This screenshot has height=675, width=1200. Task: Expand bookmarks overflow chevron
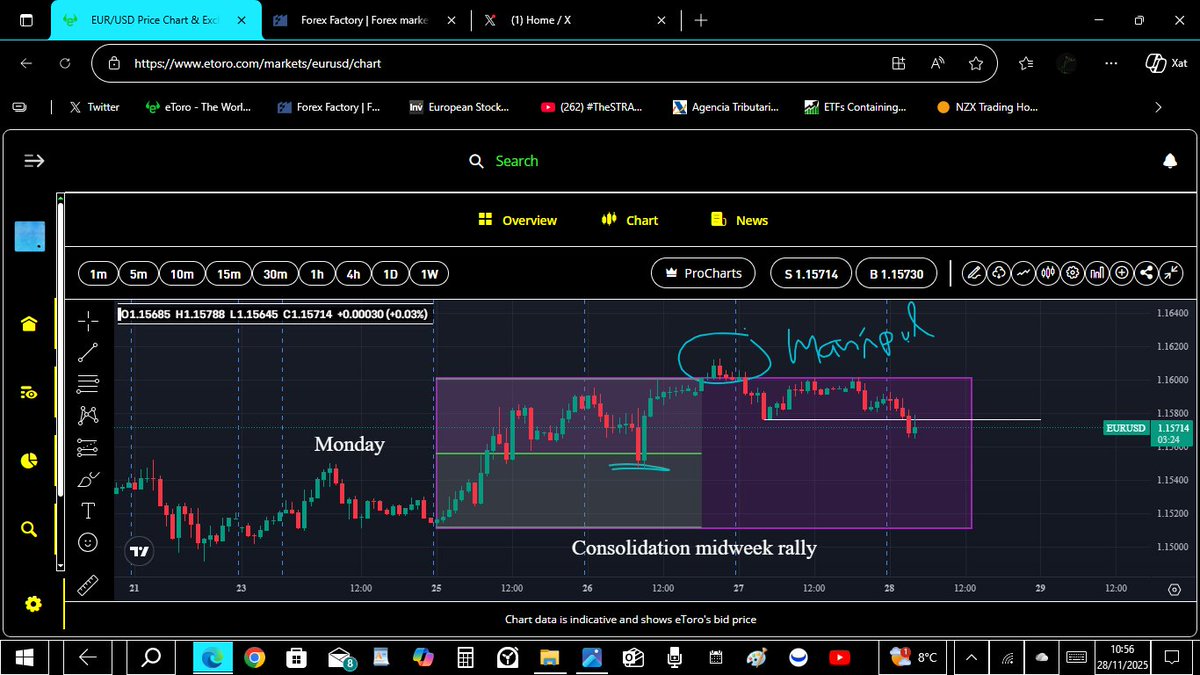point(1158,107)
